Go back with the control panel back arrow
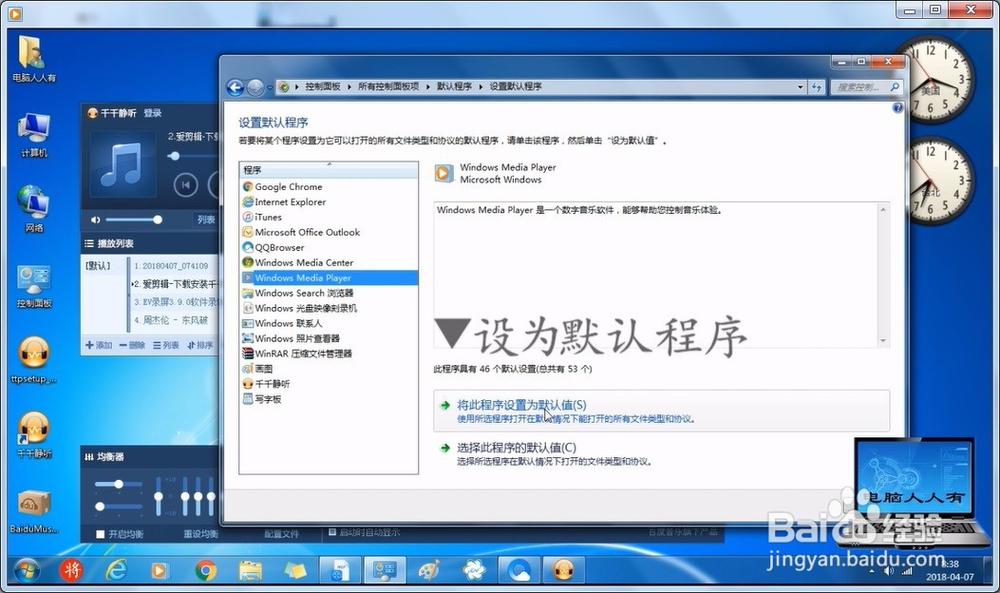This screenshot has width=1000, height=593. tap(235, 87)
